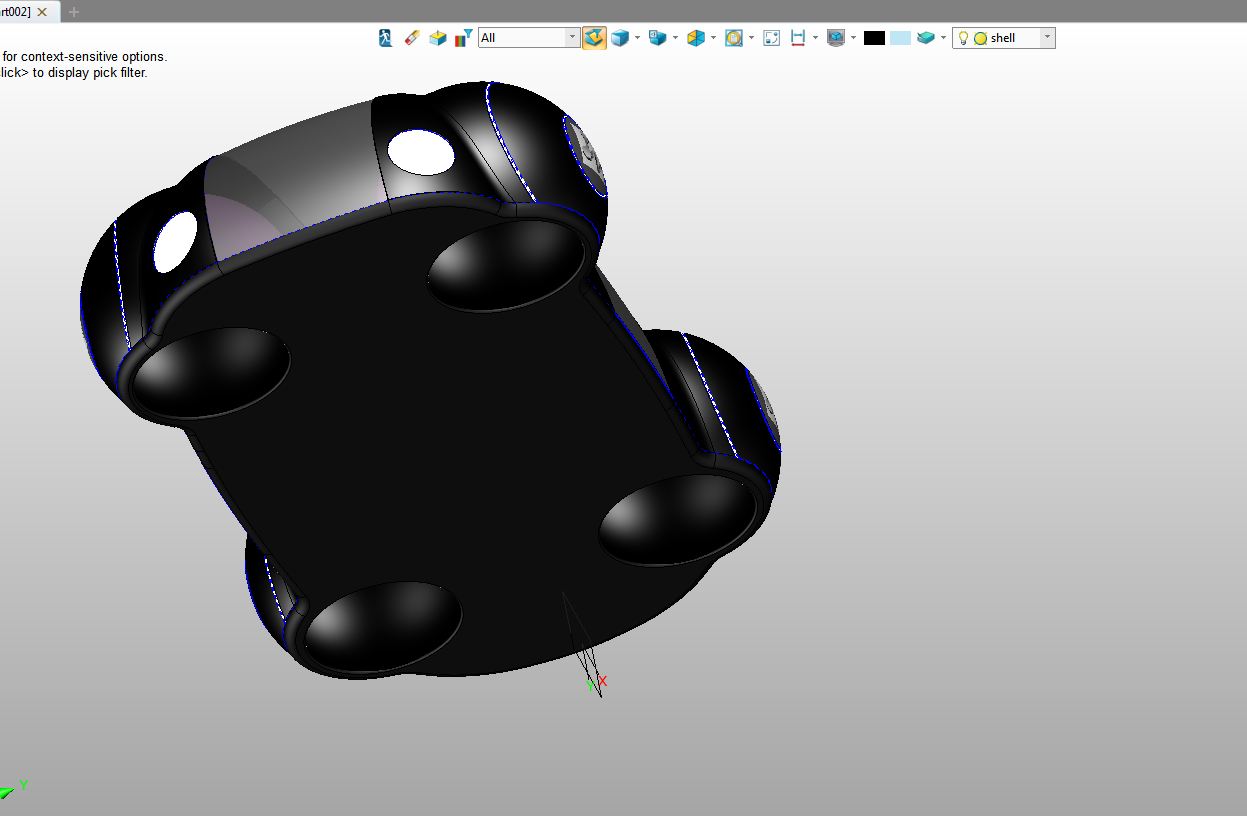This screenshot has width=1247, height=816.
Task: Click the fit-to-window frame icon
Action: coord(772,38)
